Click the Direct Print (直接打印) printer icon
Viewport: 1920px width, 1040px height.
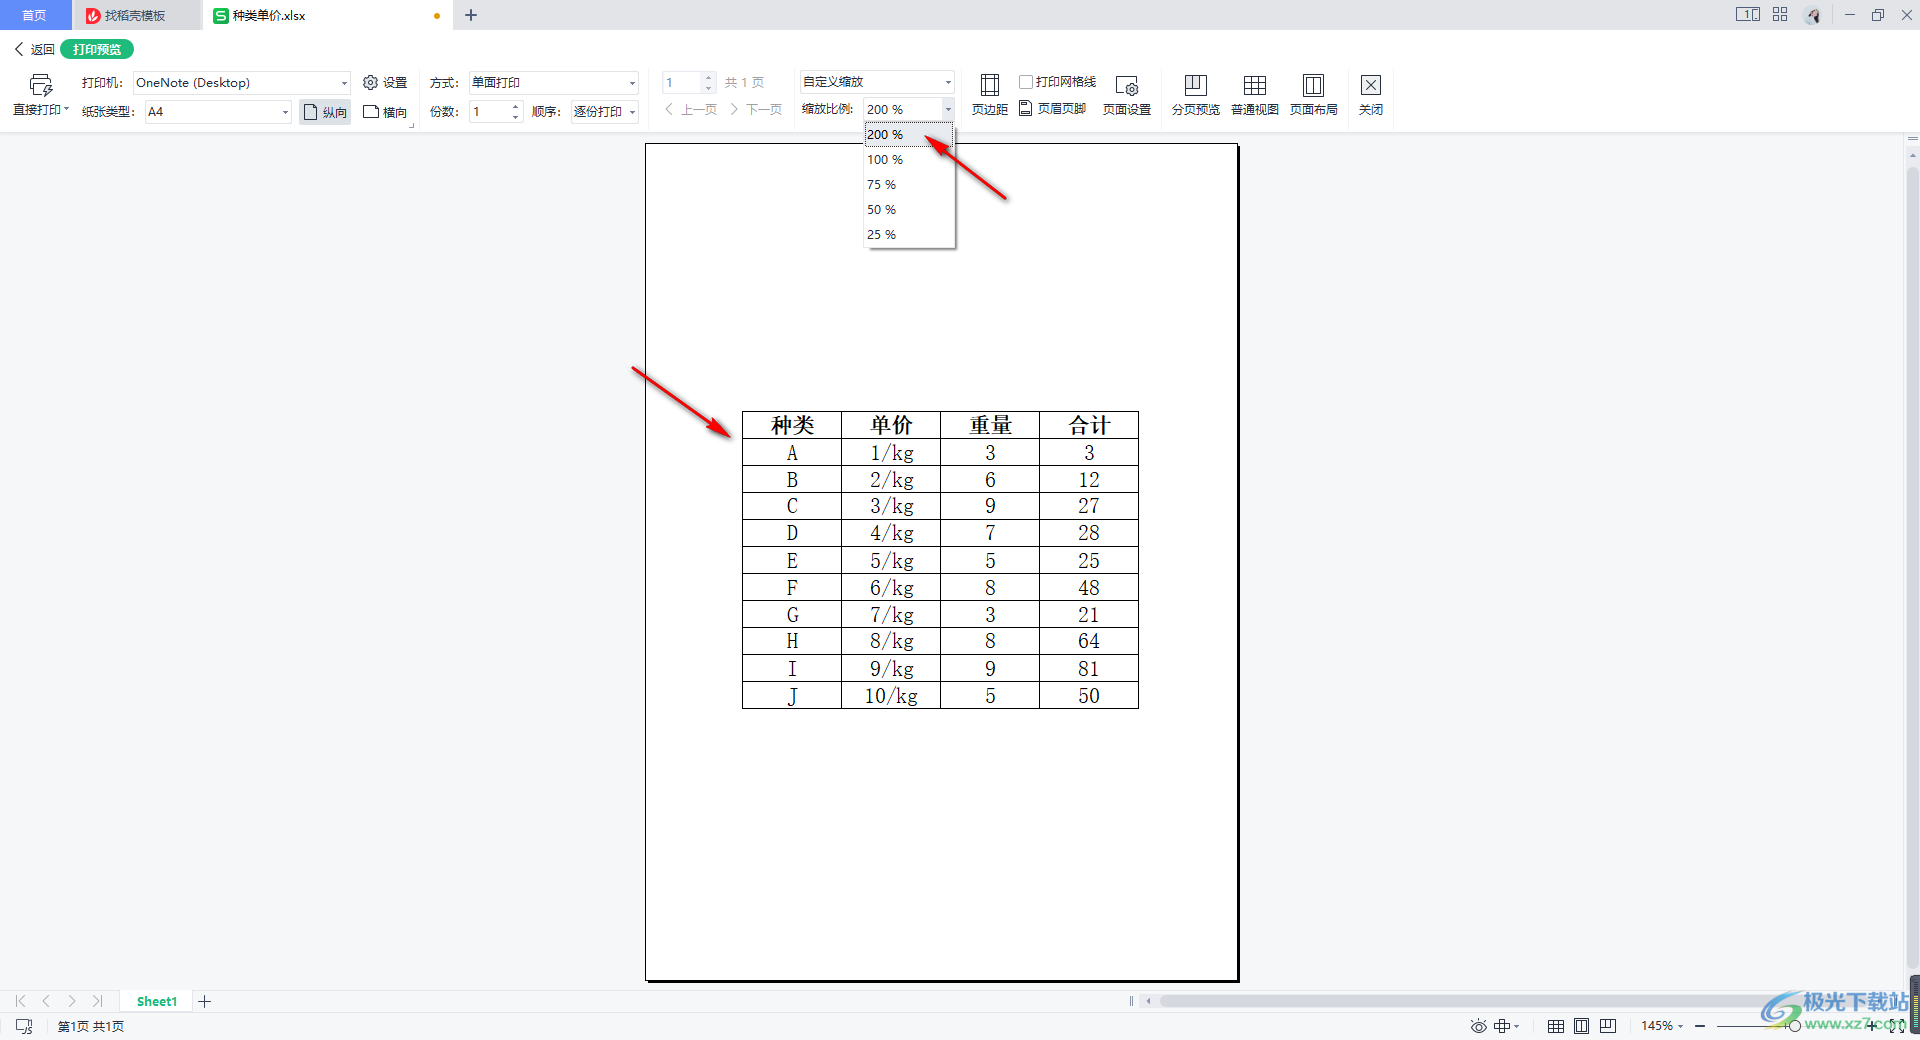40,86
